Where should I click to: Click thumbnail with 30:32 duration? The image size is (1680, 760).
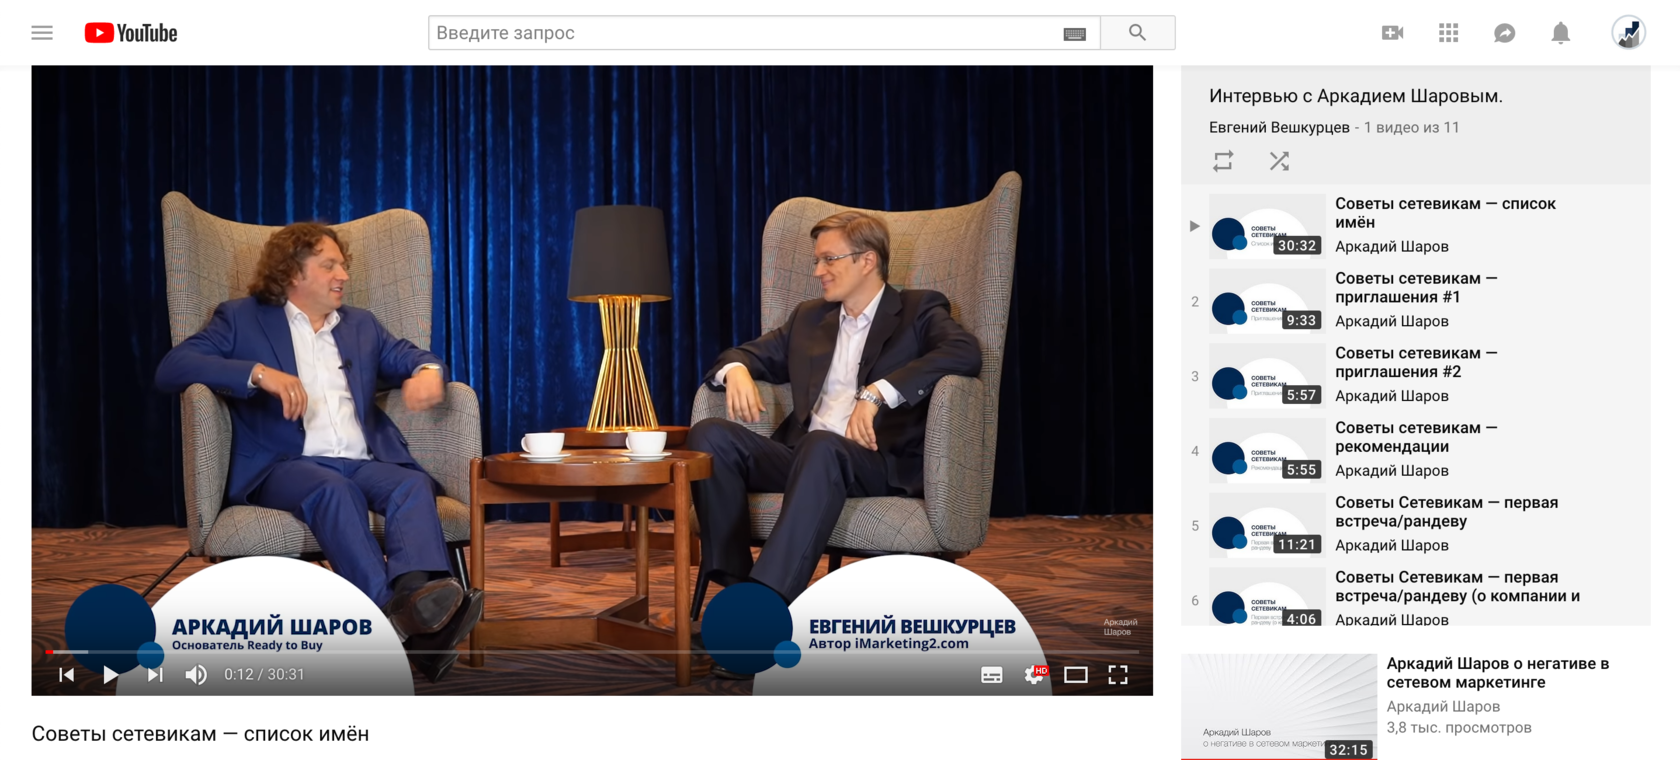pos(1267,226)
